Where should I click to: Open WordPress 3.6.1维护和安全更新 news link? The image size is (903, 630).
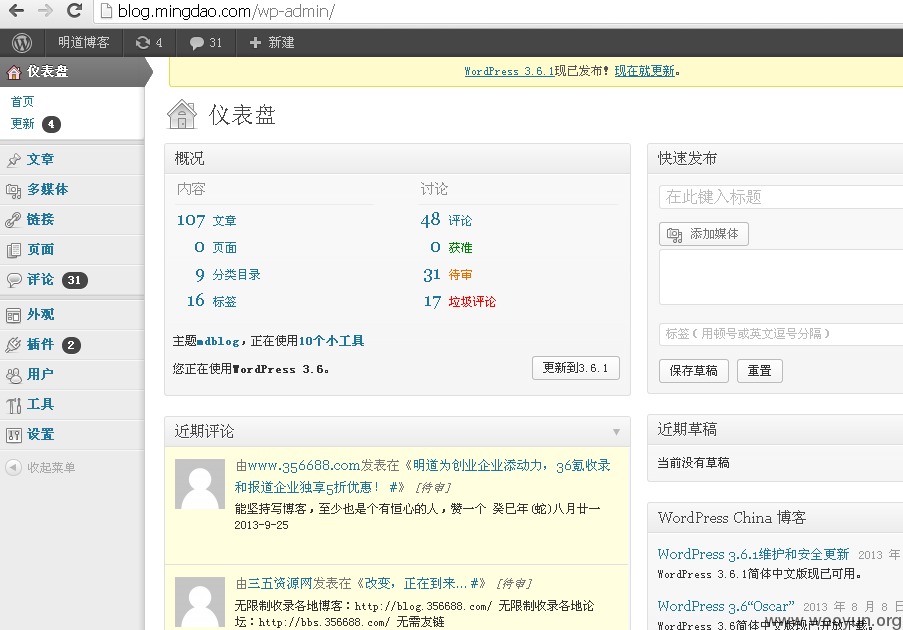pyautogui.click(x=753, y=554)
